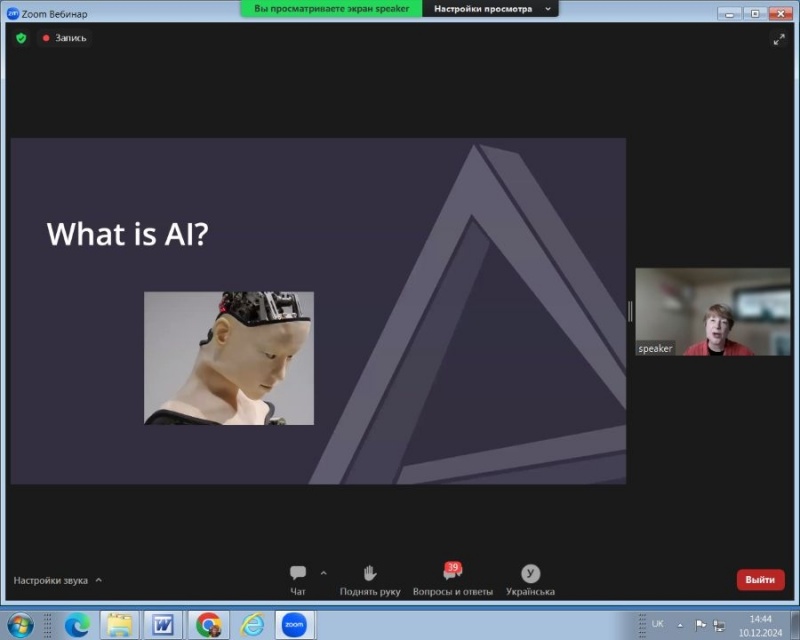This screenshot has width=800, height=640.
Task: Select the speaker video thumbnail
Action: click(x=712, y=312)
